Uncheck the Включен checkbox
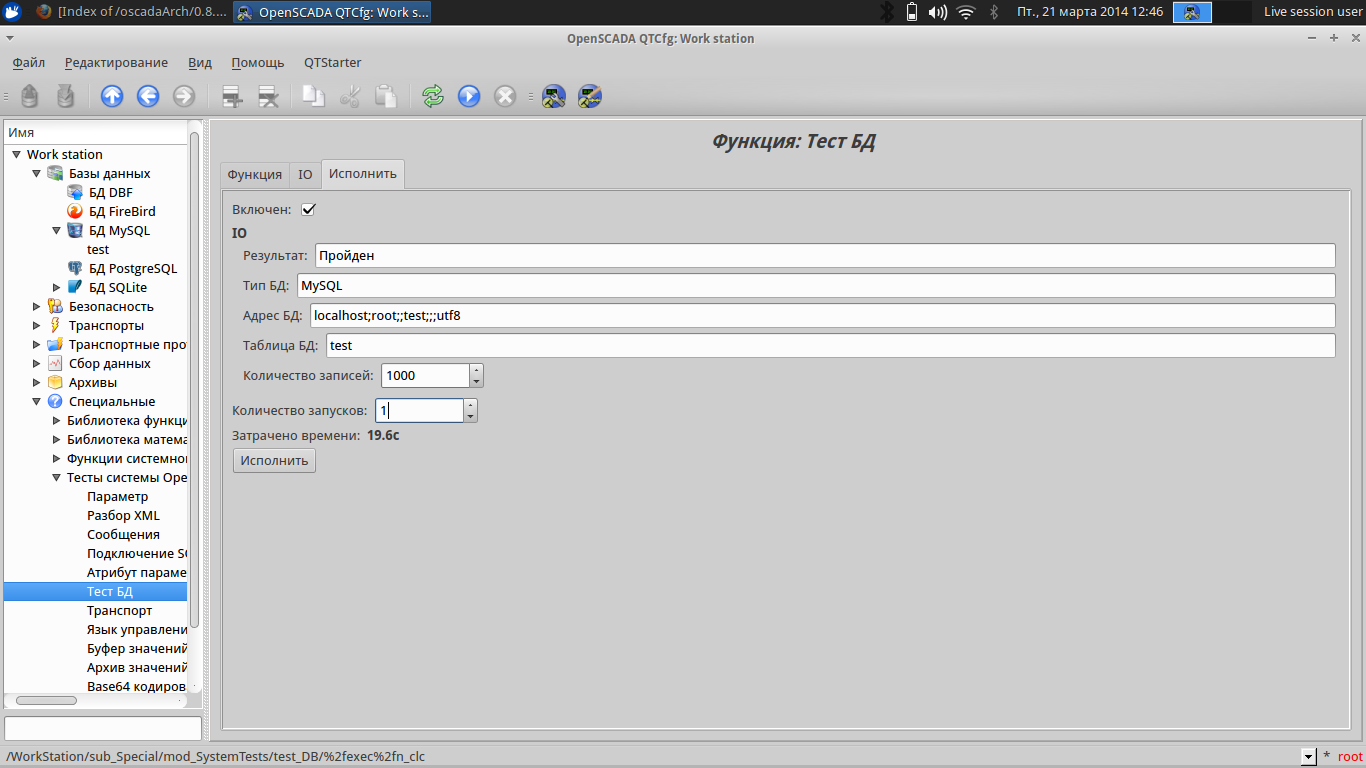 coord(308,209)
